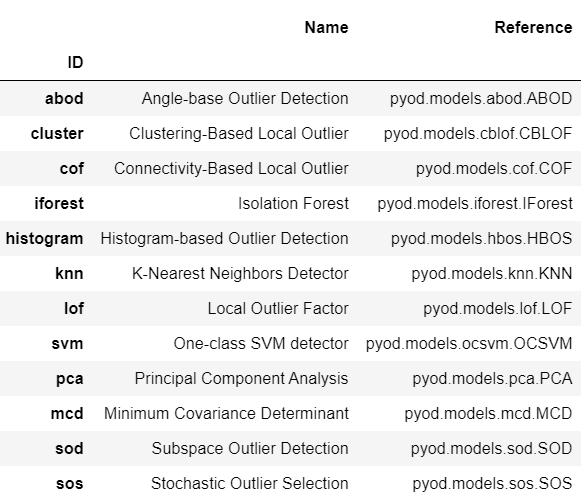Click Stochastic Outlier Selection cell
Screen dimensions: 586x504
[250, 483]
